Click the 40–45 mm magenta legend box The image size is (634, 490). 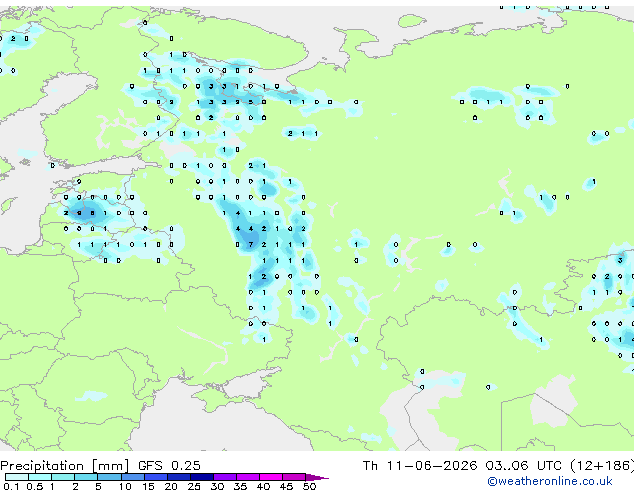click(271, 477)
